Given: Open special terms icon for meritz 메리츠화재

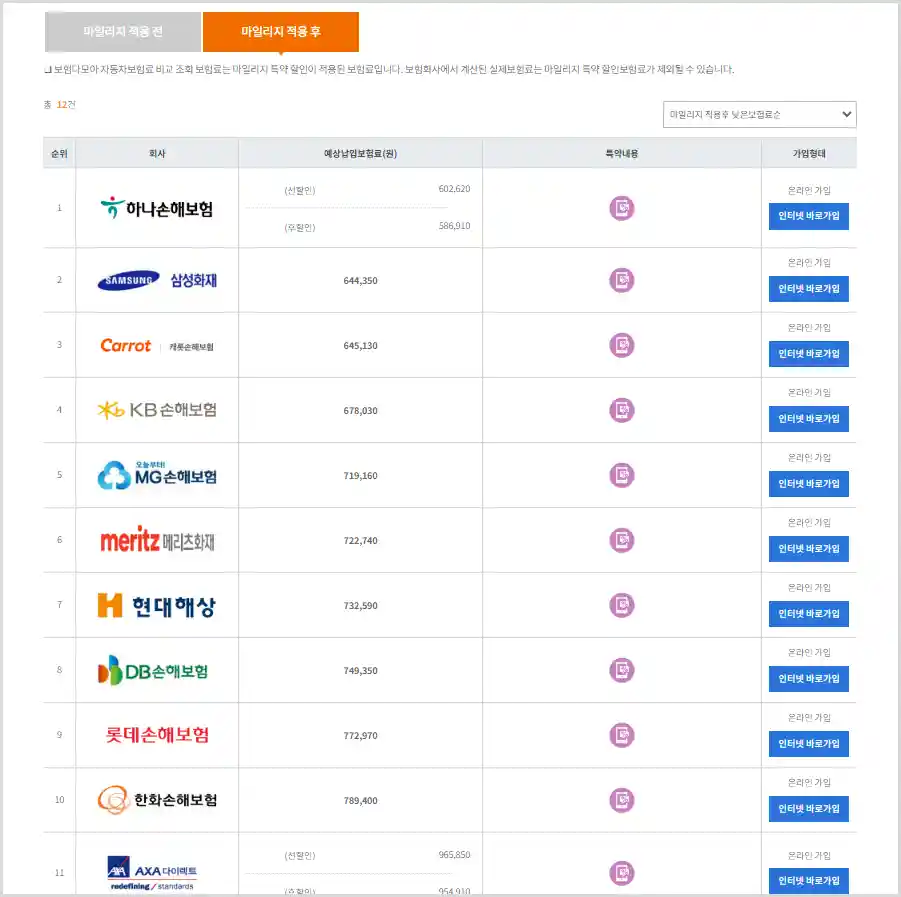Looking at the screenshot, I should click(622, 540).
